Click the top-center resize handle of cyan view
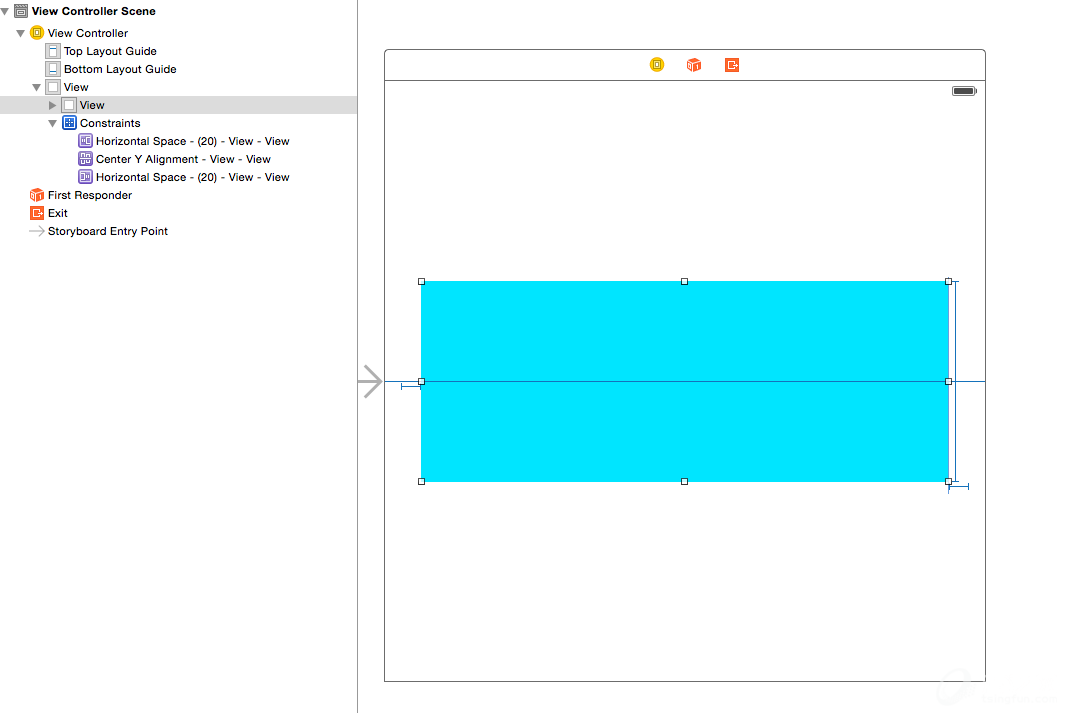 (x=684, y=282)
